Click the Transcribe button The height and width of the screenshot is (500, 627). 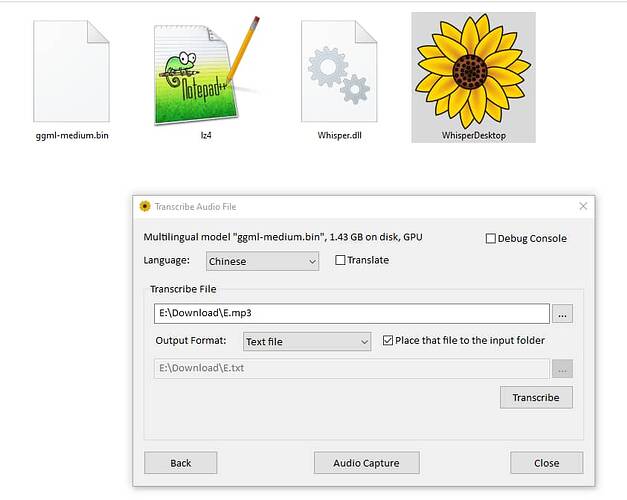pos(536,397)
